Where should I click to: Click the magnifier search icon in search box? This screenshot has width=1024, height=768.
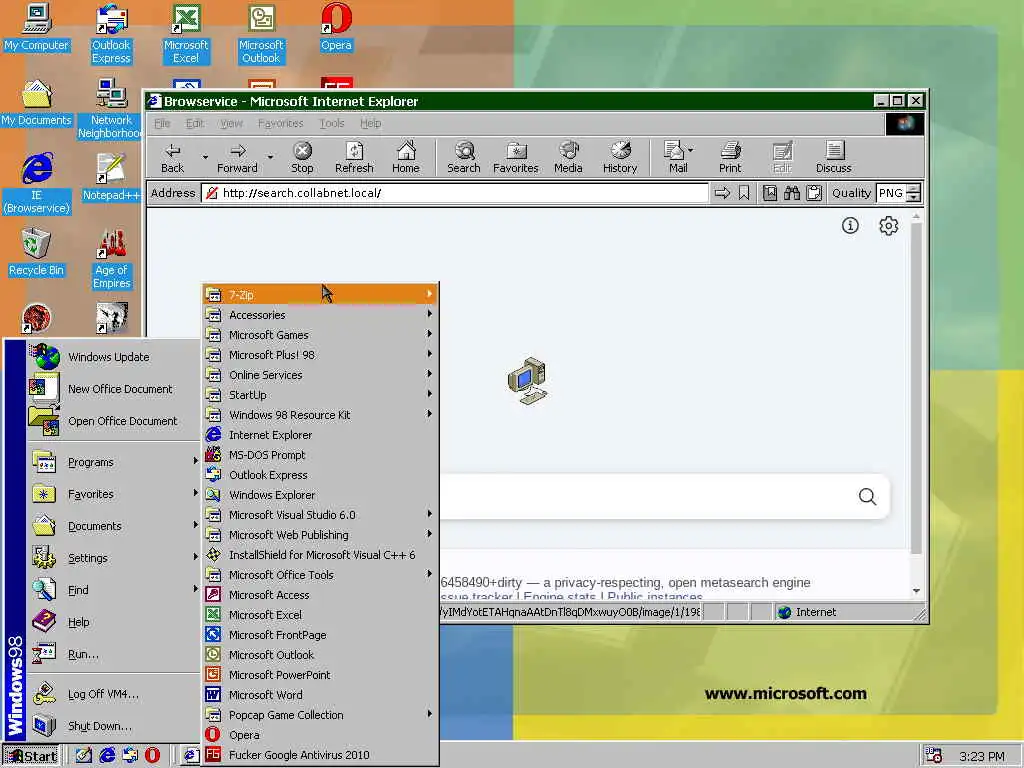867,497
